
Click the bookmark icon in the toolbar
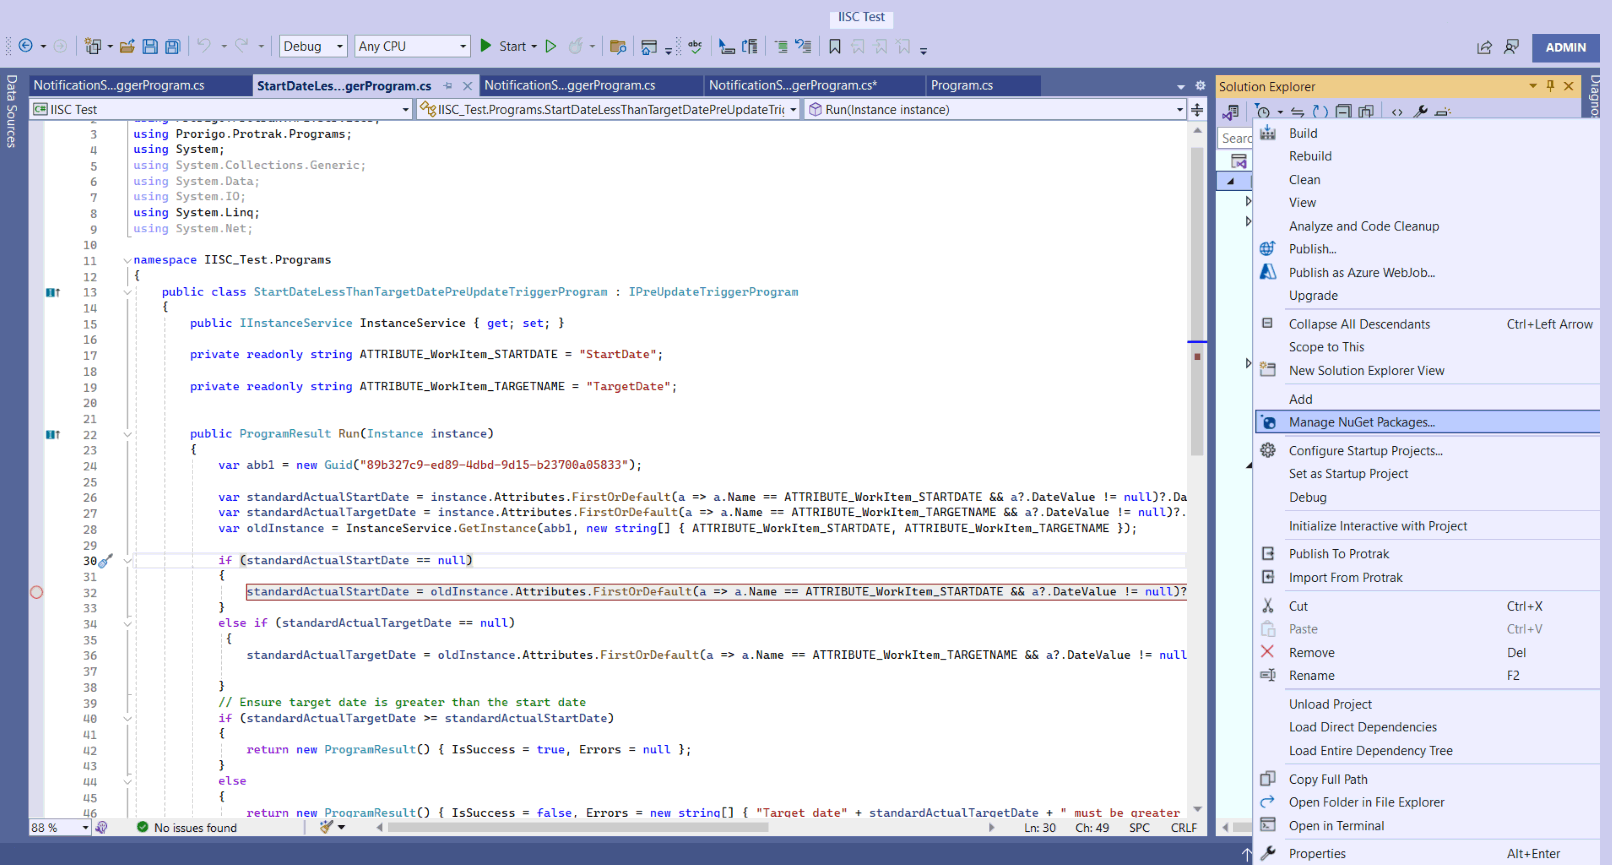pyautogui.click(x=835, y=46)
